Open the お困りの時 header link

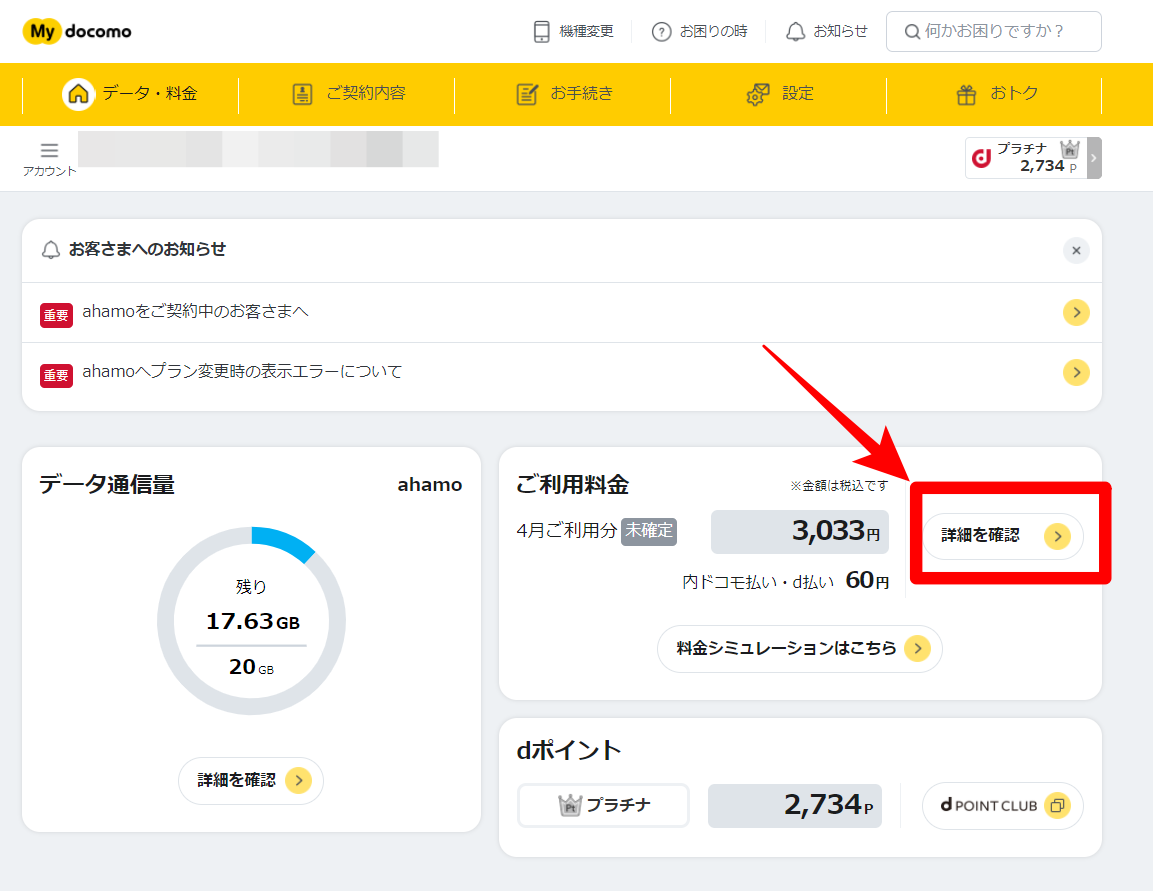(699, 32)
